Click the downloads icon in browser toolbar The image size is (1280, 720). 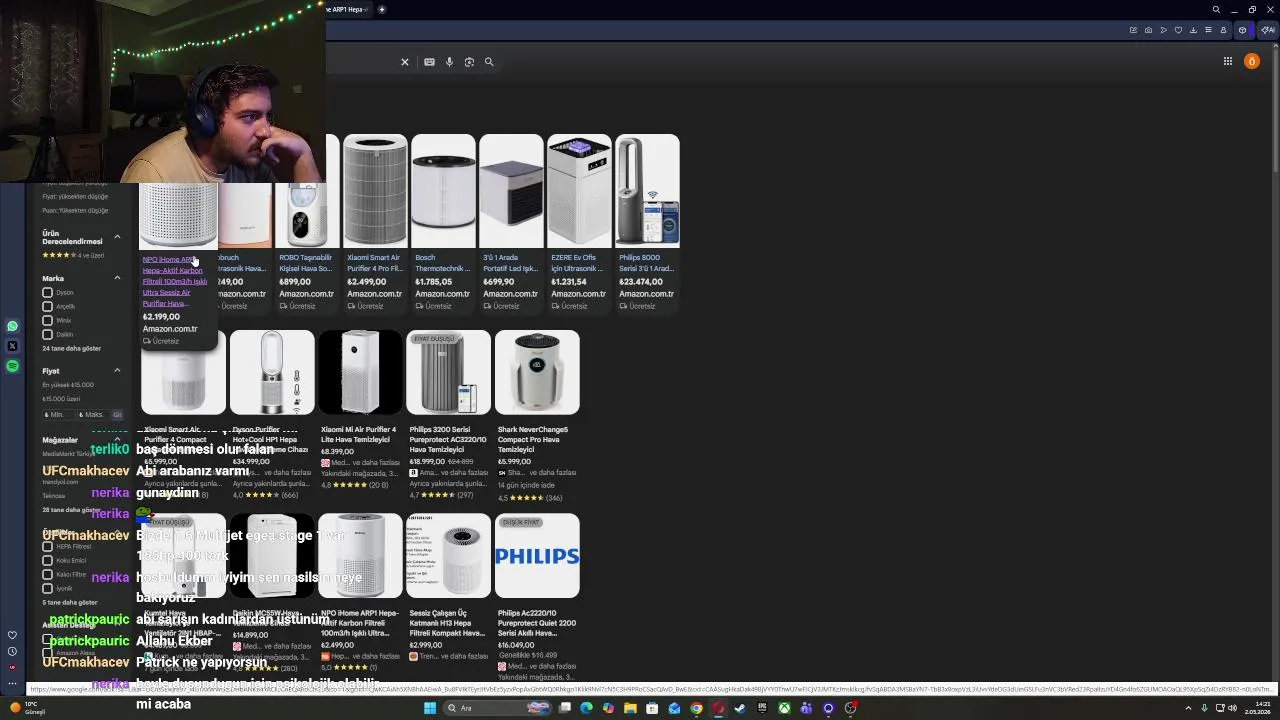1193,30
